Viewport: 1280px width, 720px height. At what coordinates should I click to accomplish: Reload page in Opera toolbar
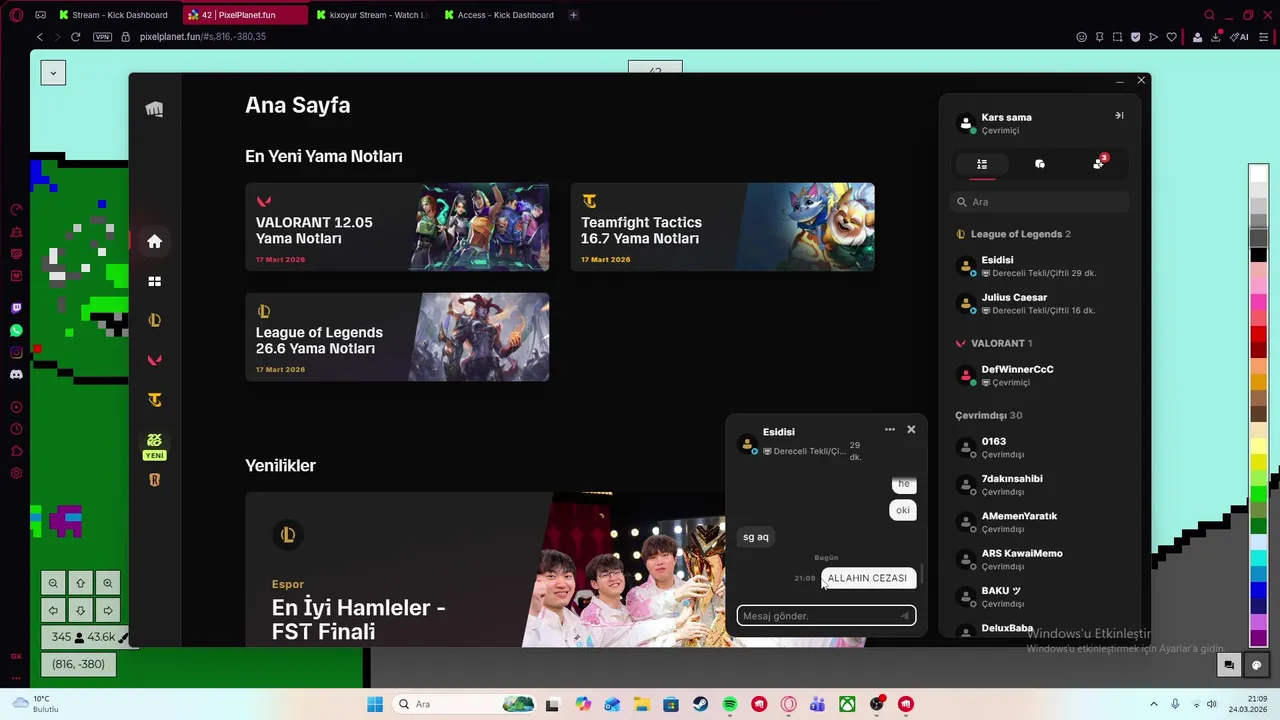(x=75, y=37)
